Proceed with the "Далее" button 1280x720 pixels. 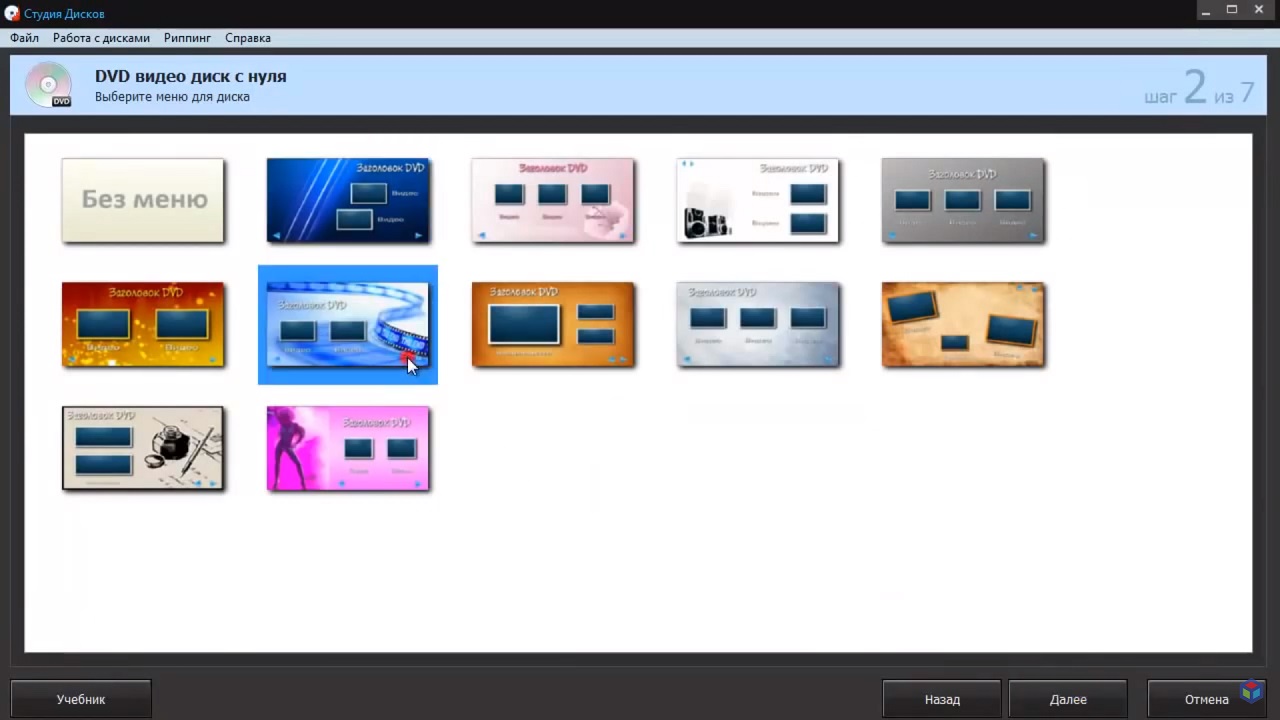(x=1068, y=700)
